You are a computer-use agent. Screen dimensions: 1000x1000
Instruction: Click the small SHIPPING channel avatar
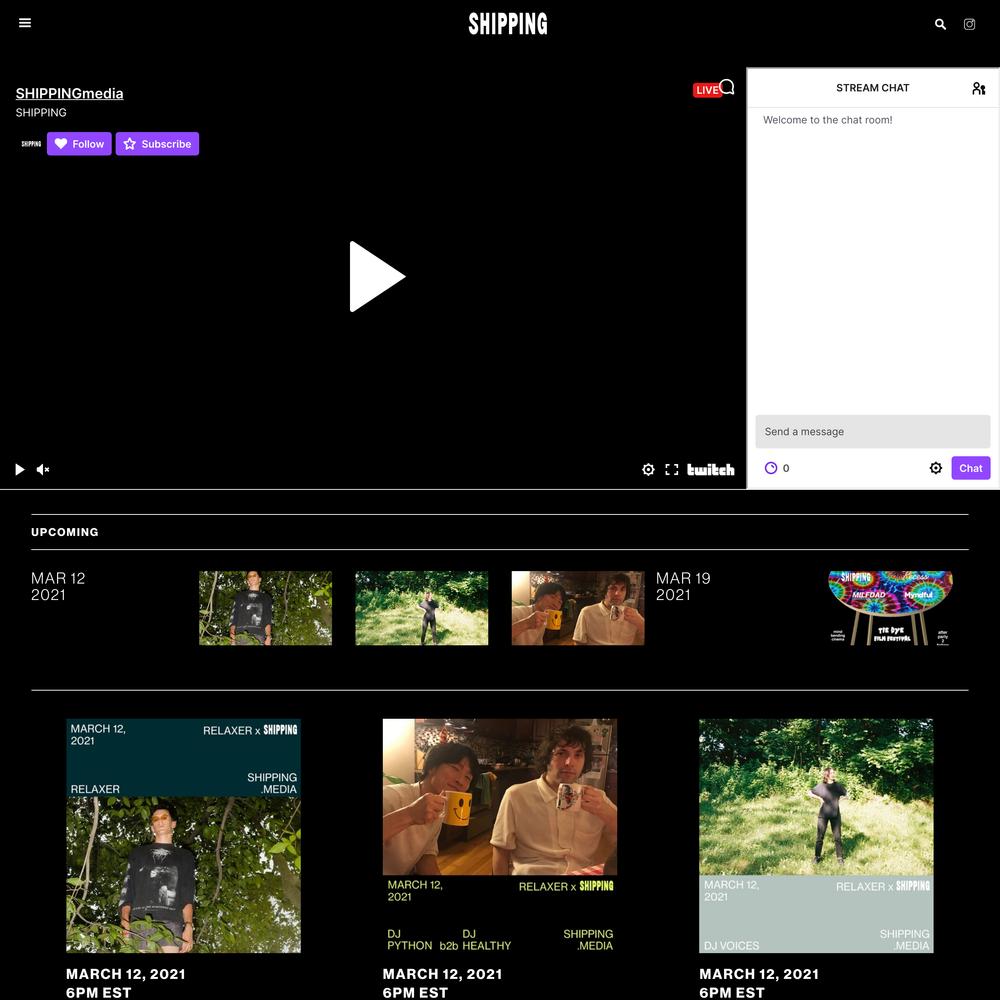point(31,143)
